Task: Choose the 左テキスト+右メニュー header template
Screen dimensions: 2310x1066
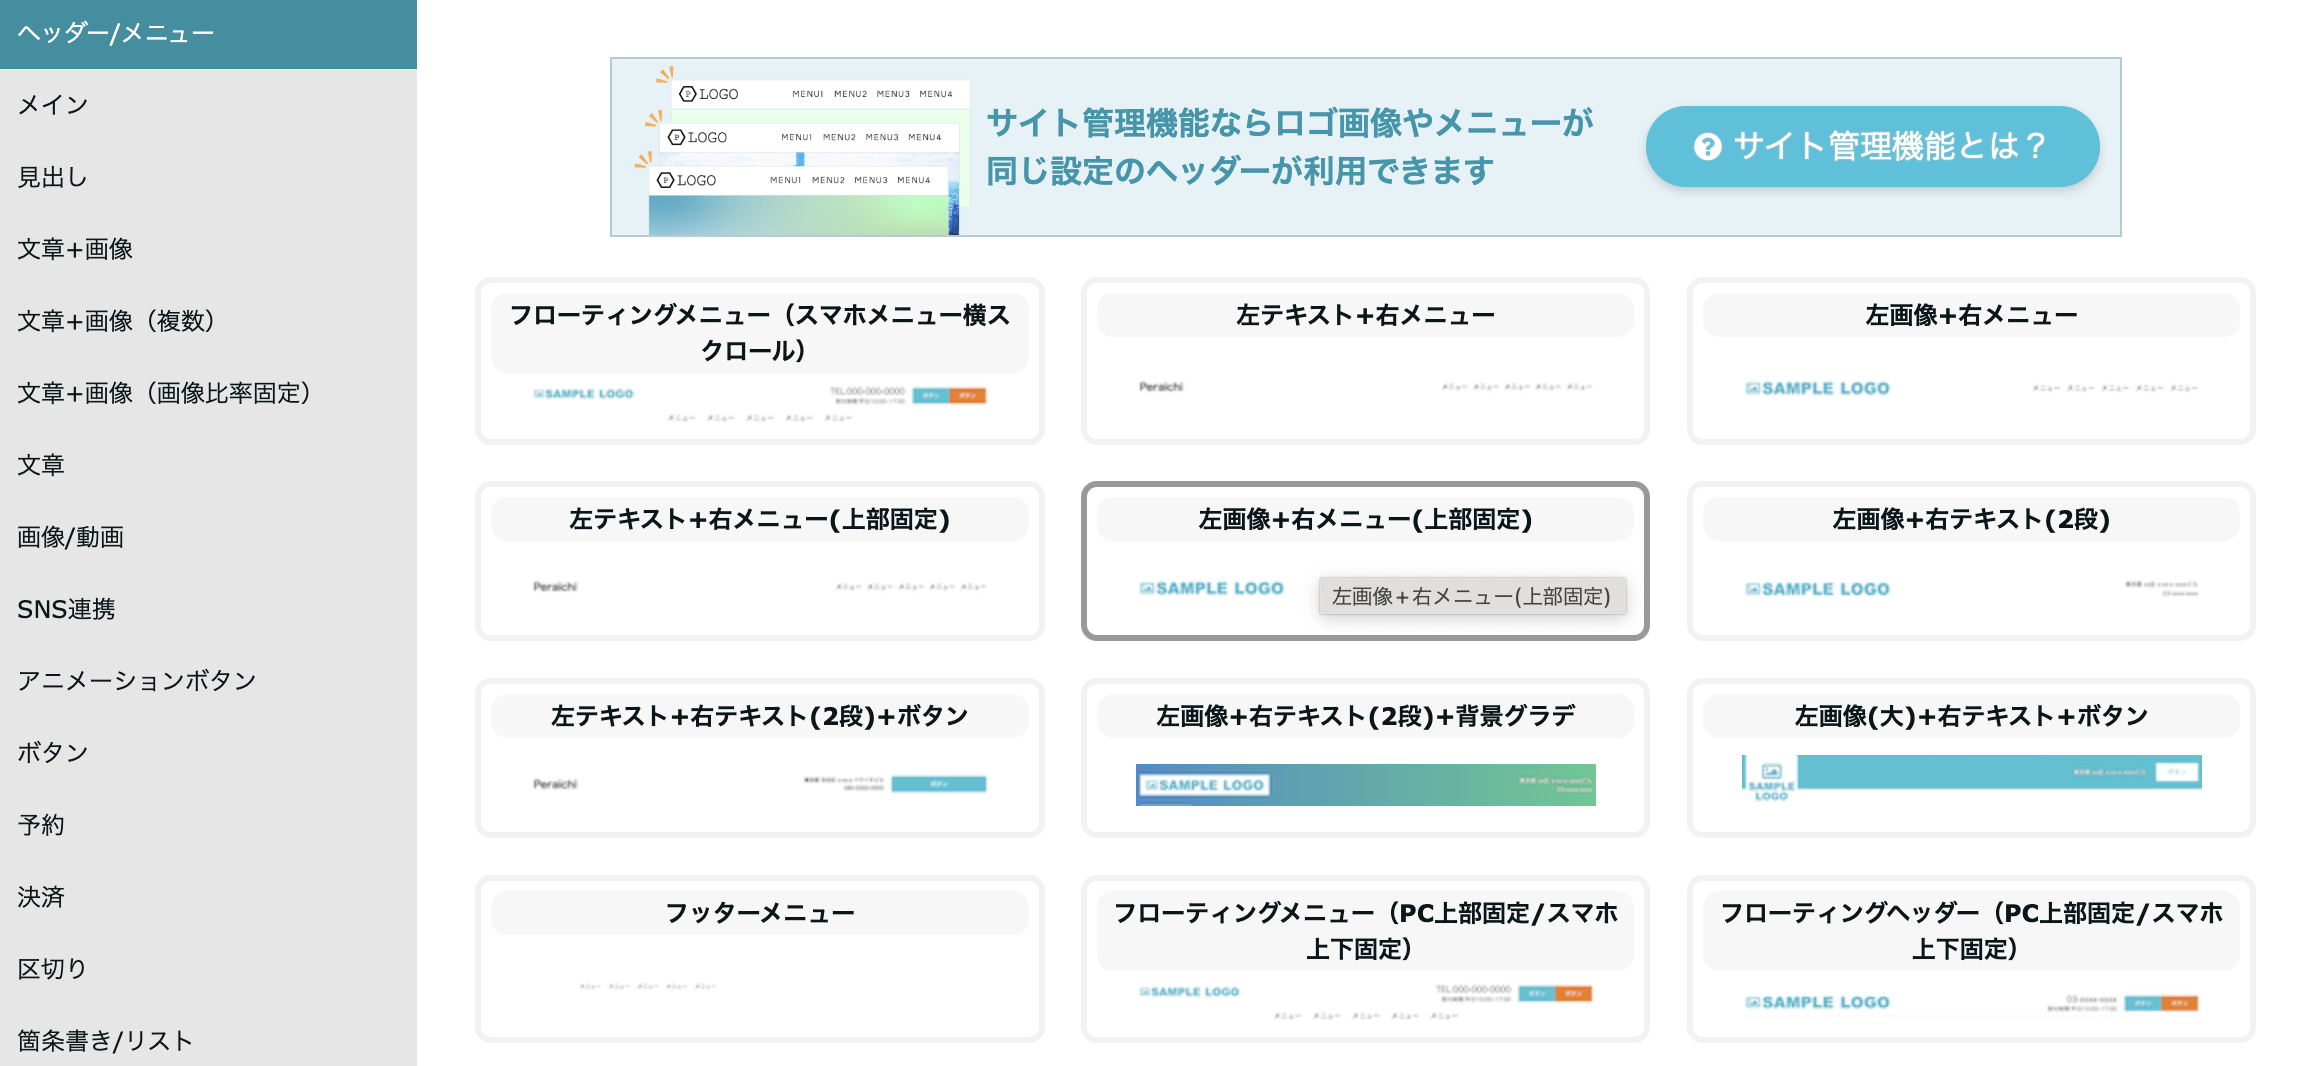Action: (1364, 361)
